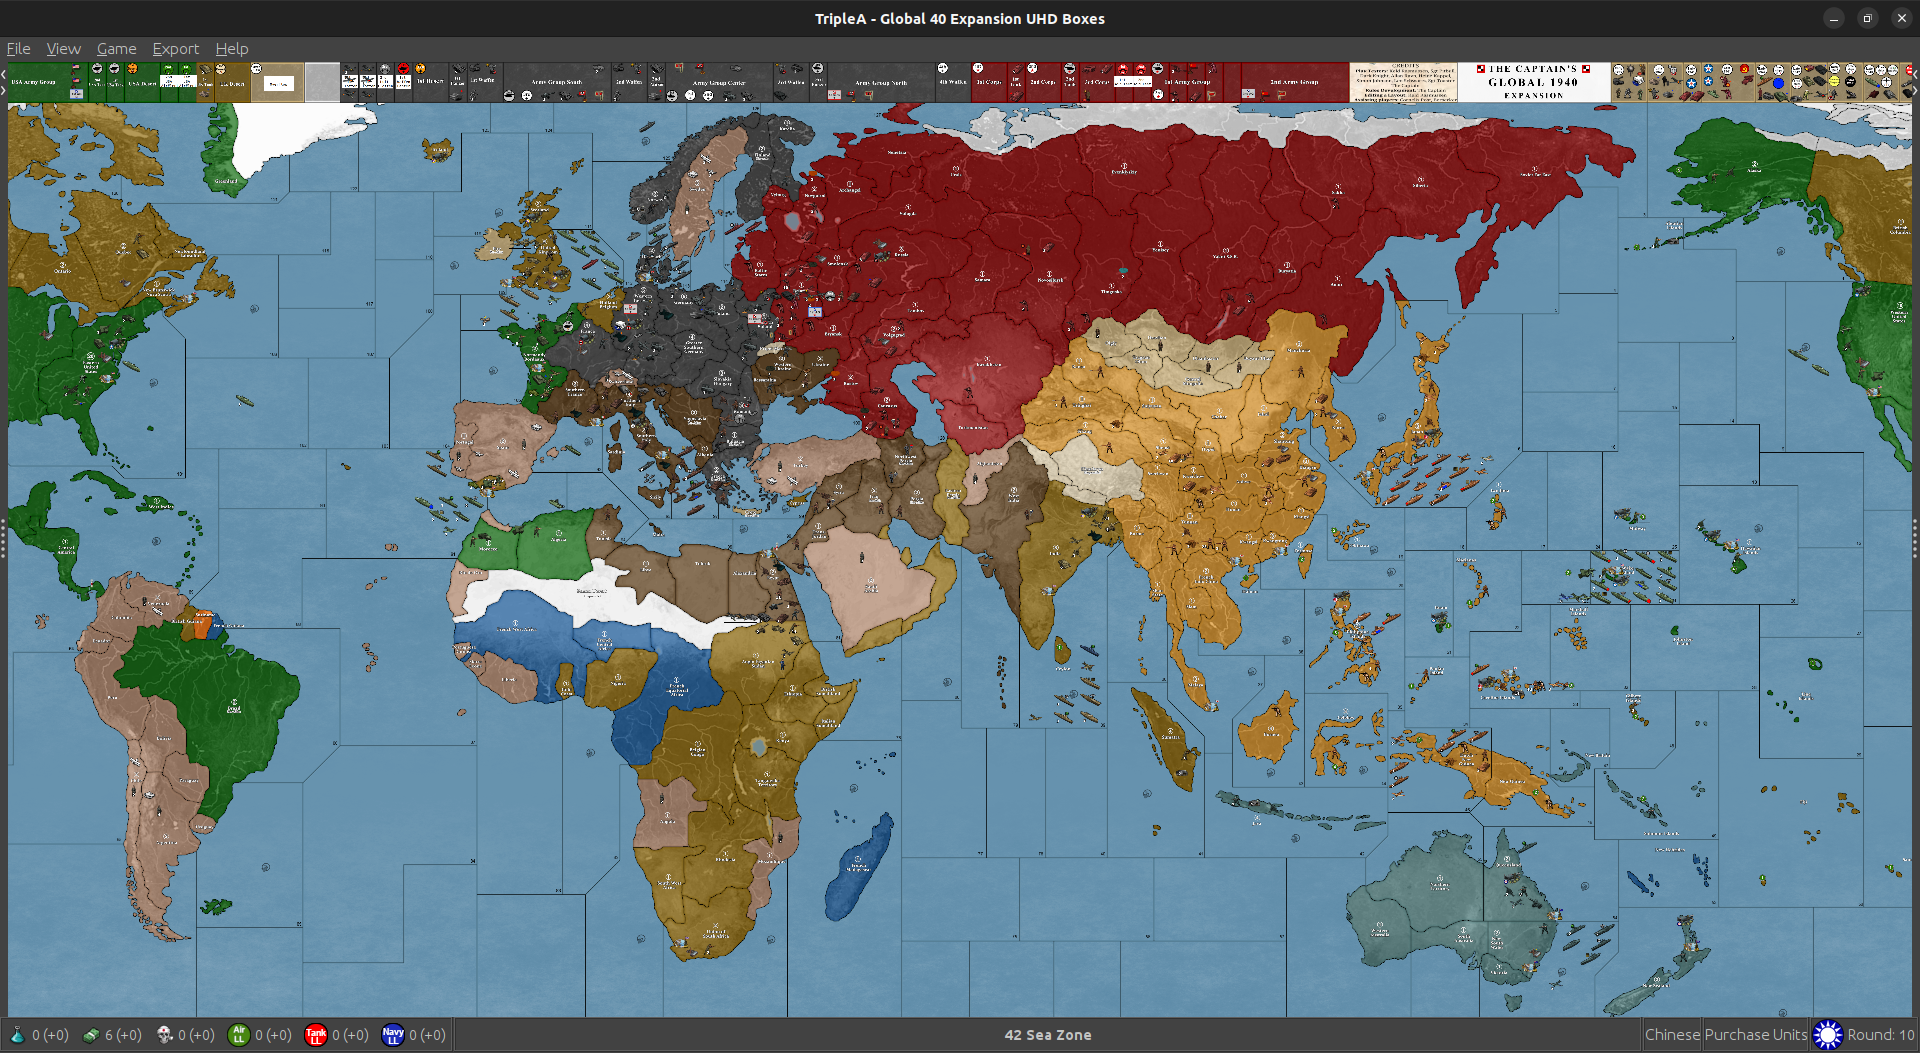This screenshot has height=1053, width=1920.
Task: Select the skull resource icon in status bar
Action: point(163,1035)
